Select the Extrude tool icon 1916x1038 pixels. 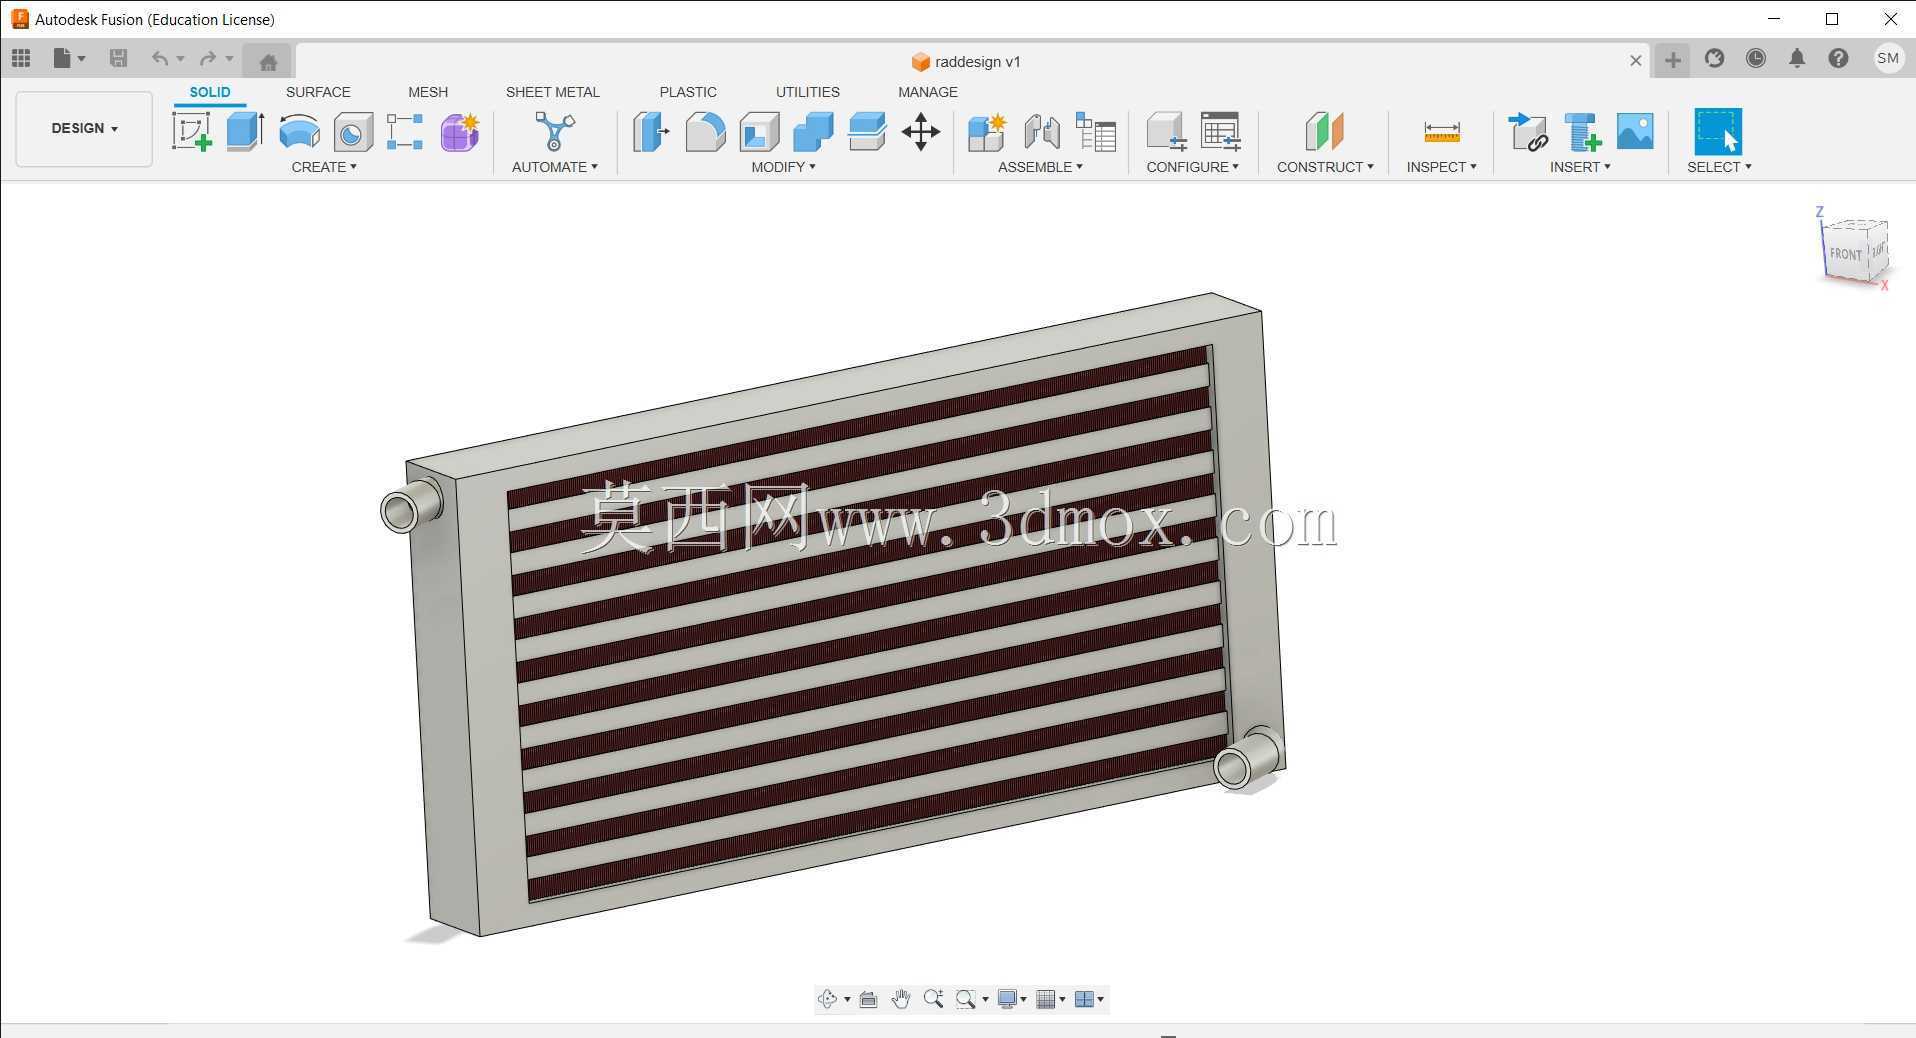click(245, 131)
